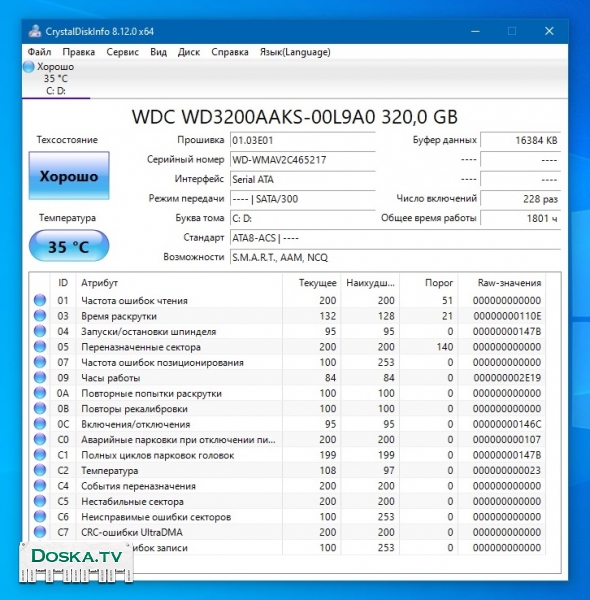
Task: Click the blue status orb next to Хорошо in disk tab
Action: [29, 67]
